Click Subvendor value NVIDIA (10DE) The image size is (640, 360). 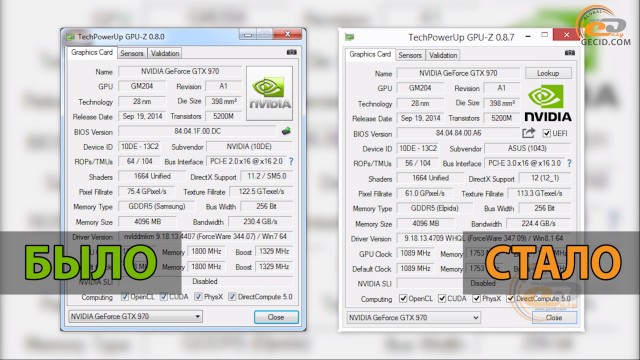(x=249, y=147)
